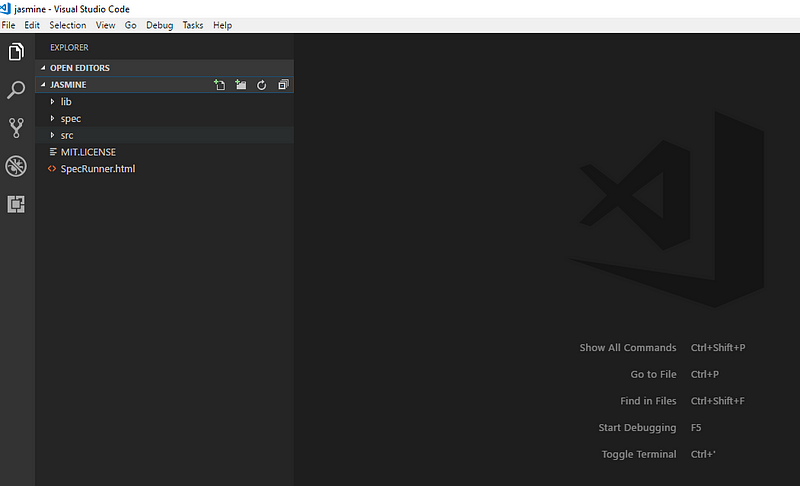Open the SpecRunner.html file
The image size is (800, 486).
[98, 169]
